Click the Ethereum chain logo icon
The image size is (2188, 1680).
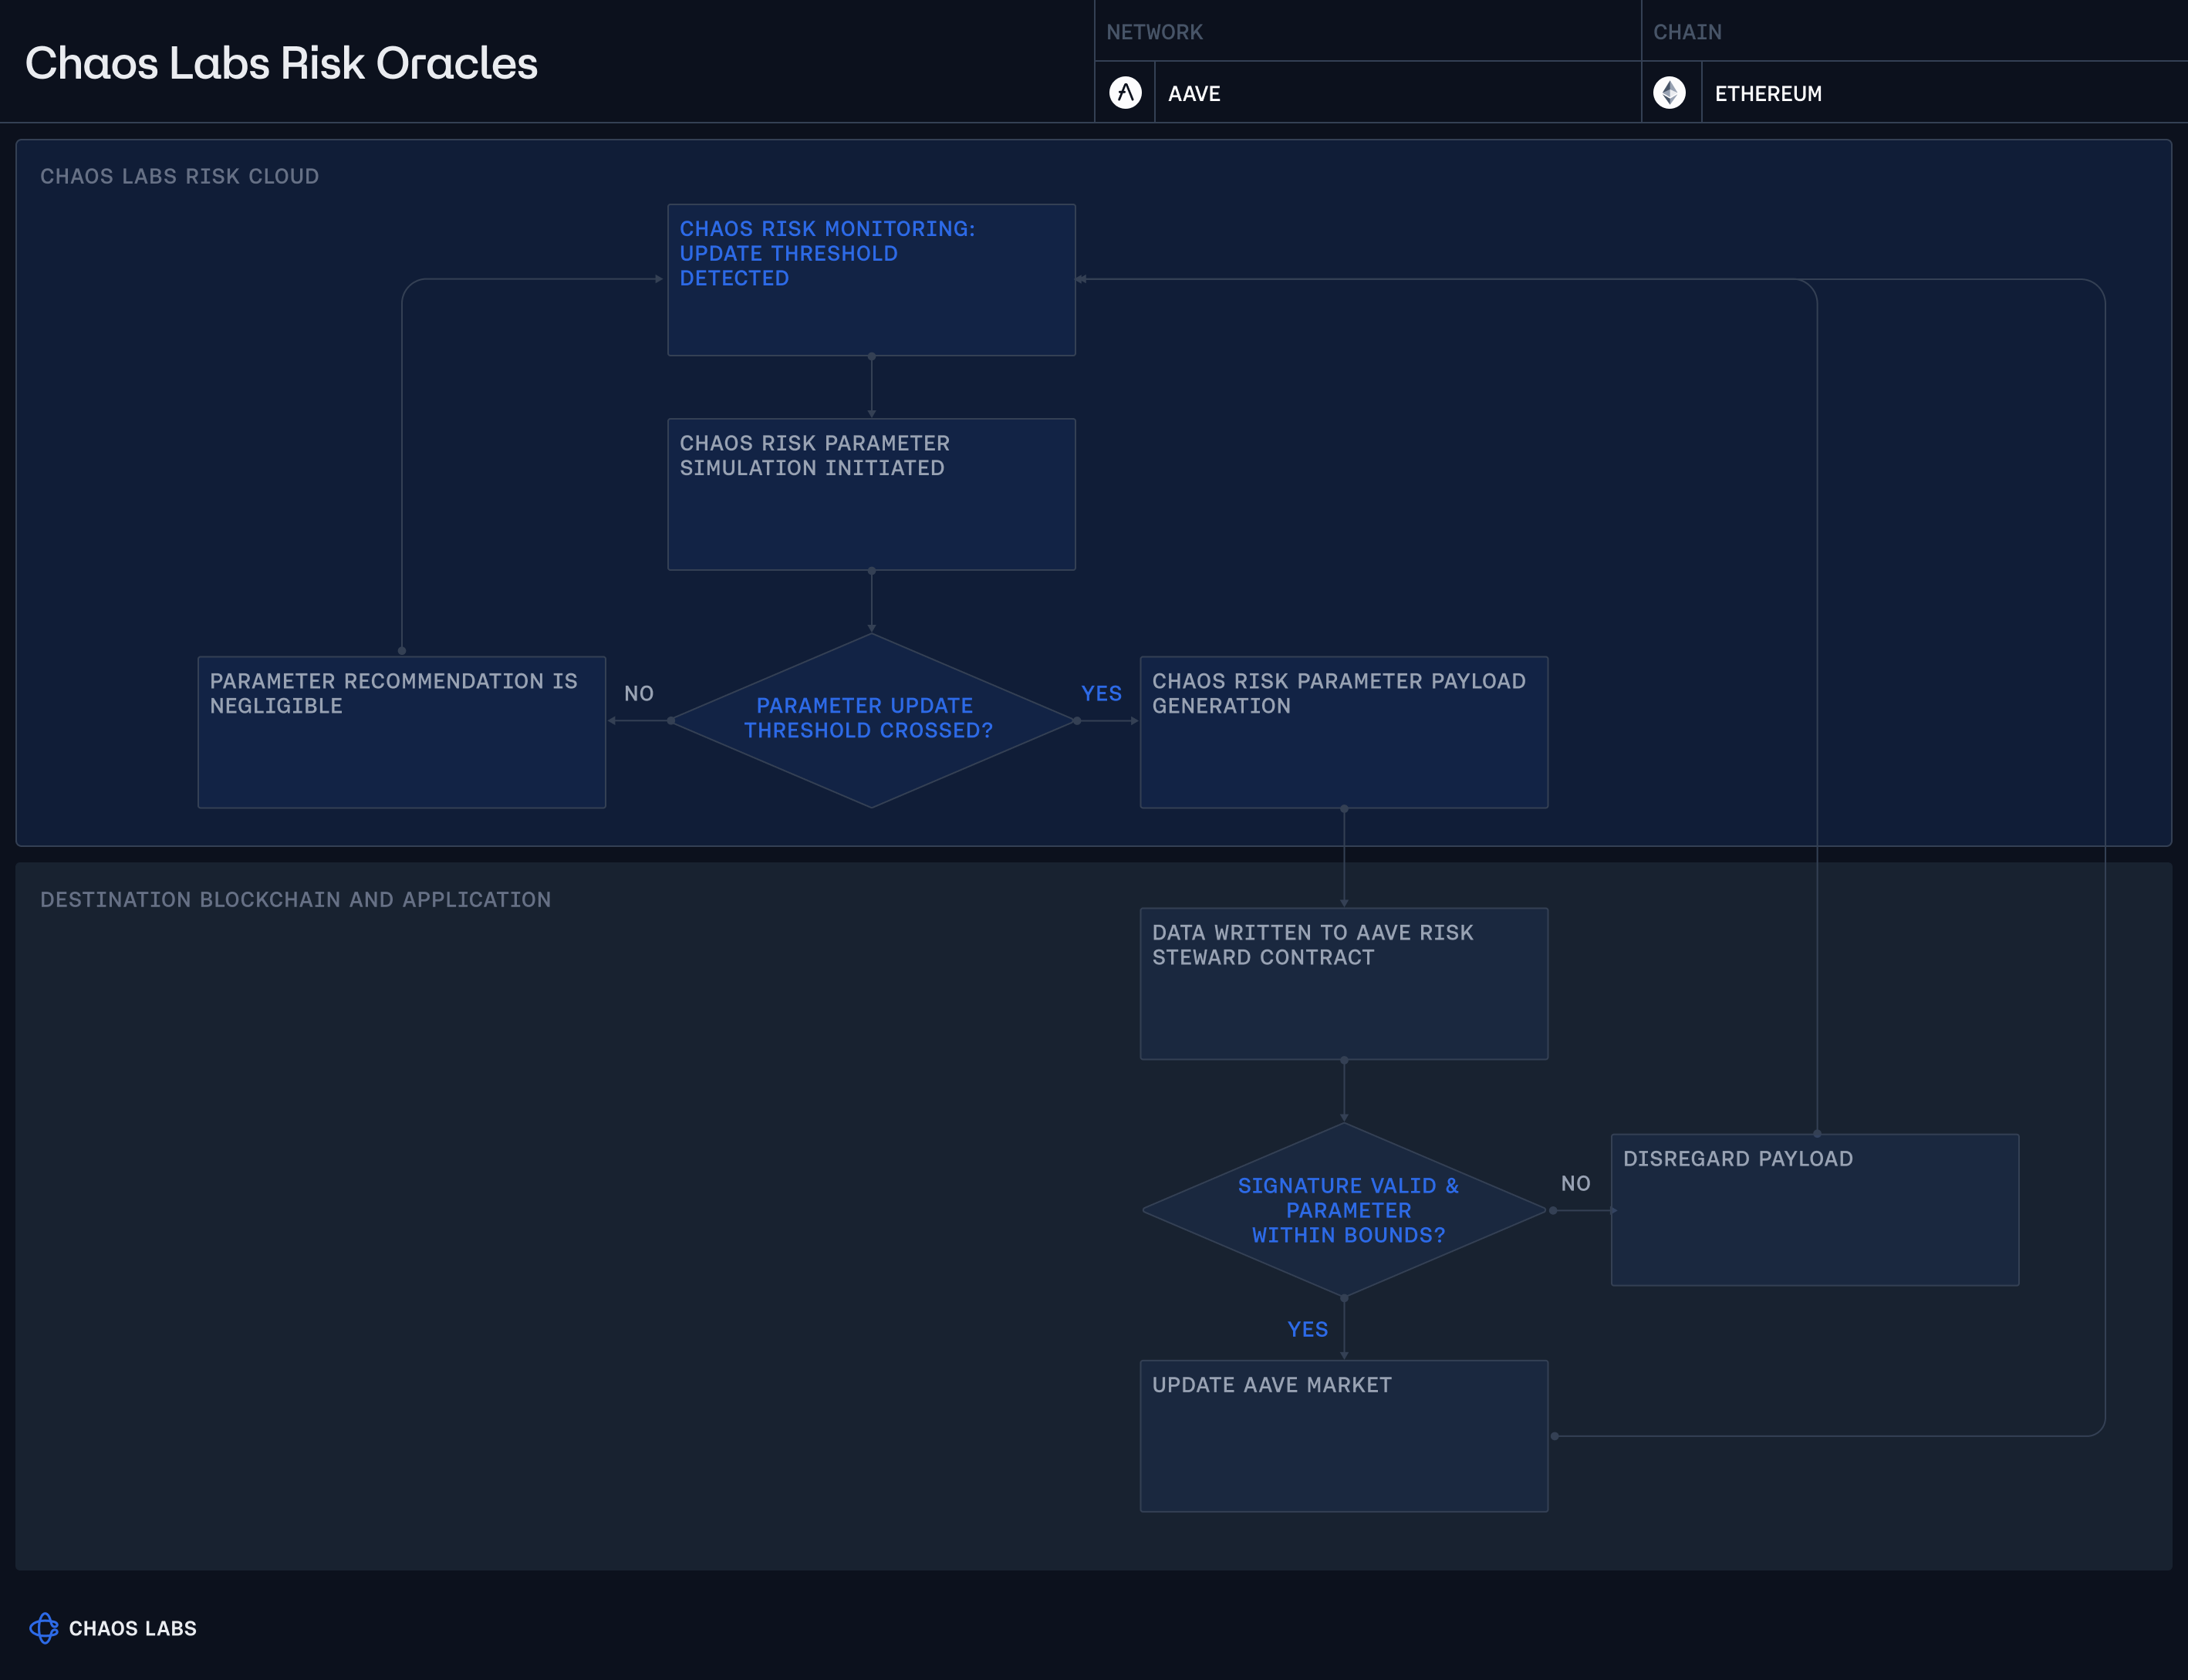pos(1669,93)
